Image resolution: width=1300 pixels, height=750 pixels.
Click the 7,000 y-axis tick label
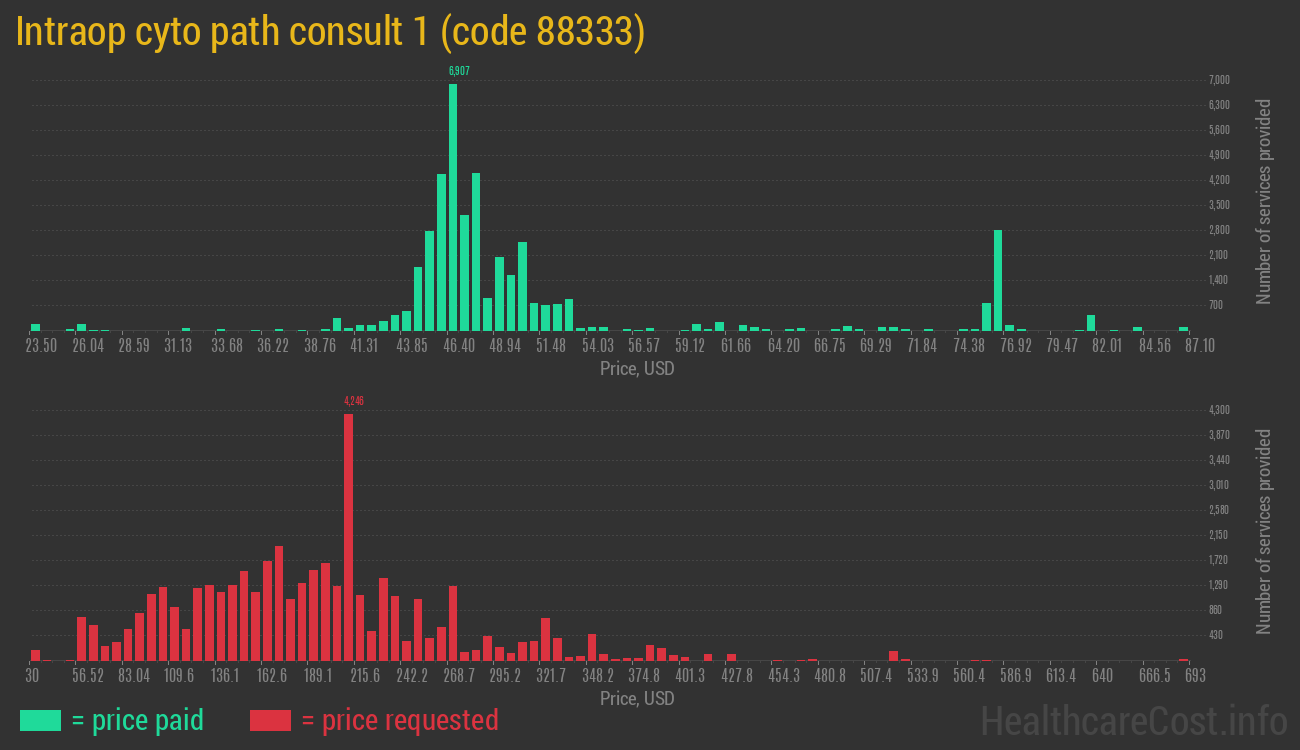1219,80
